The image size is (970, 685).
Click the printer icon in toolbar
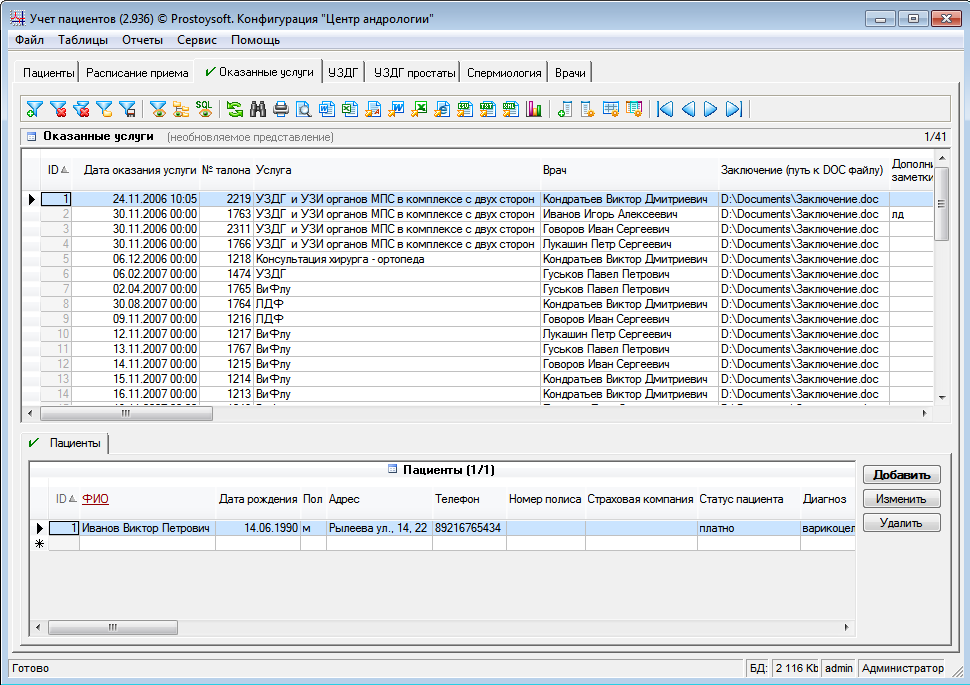click(x=281, y=109)
